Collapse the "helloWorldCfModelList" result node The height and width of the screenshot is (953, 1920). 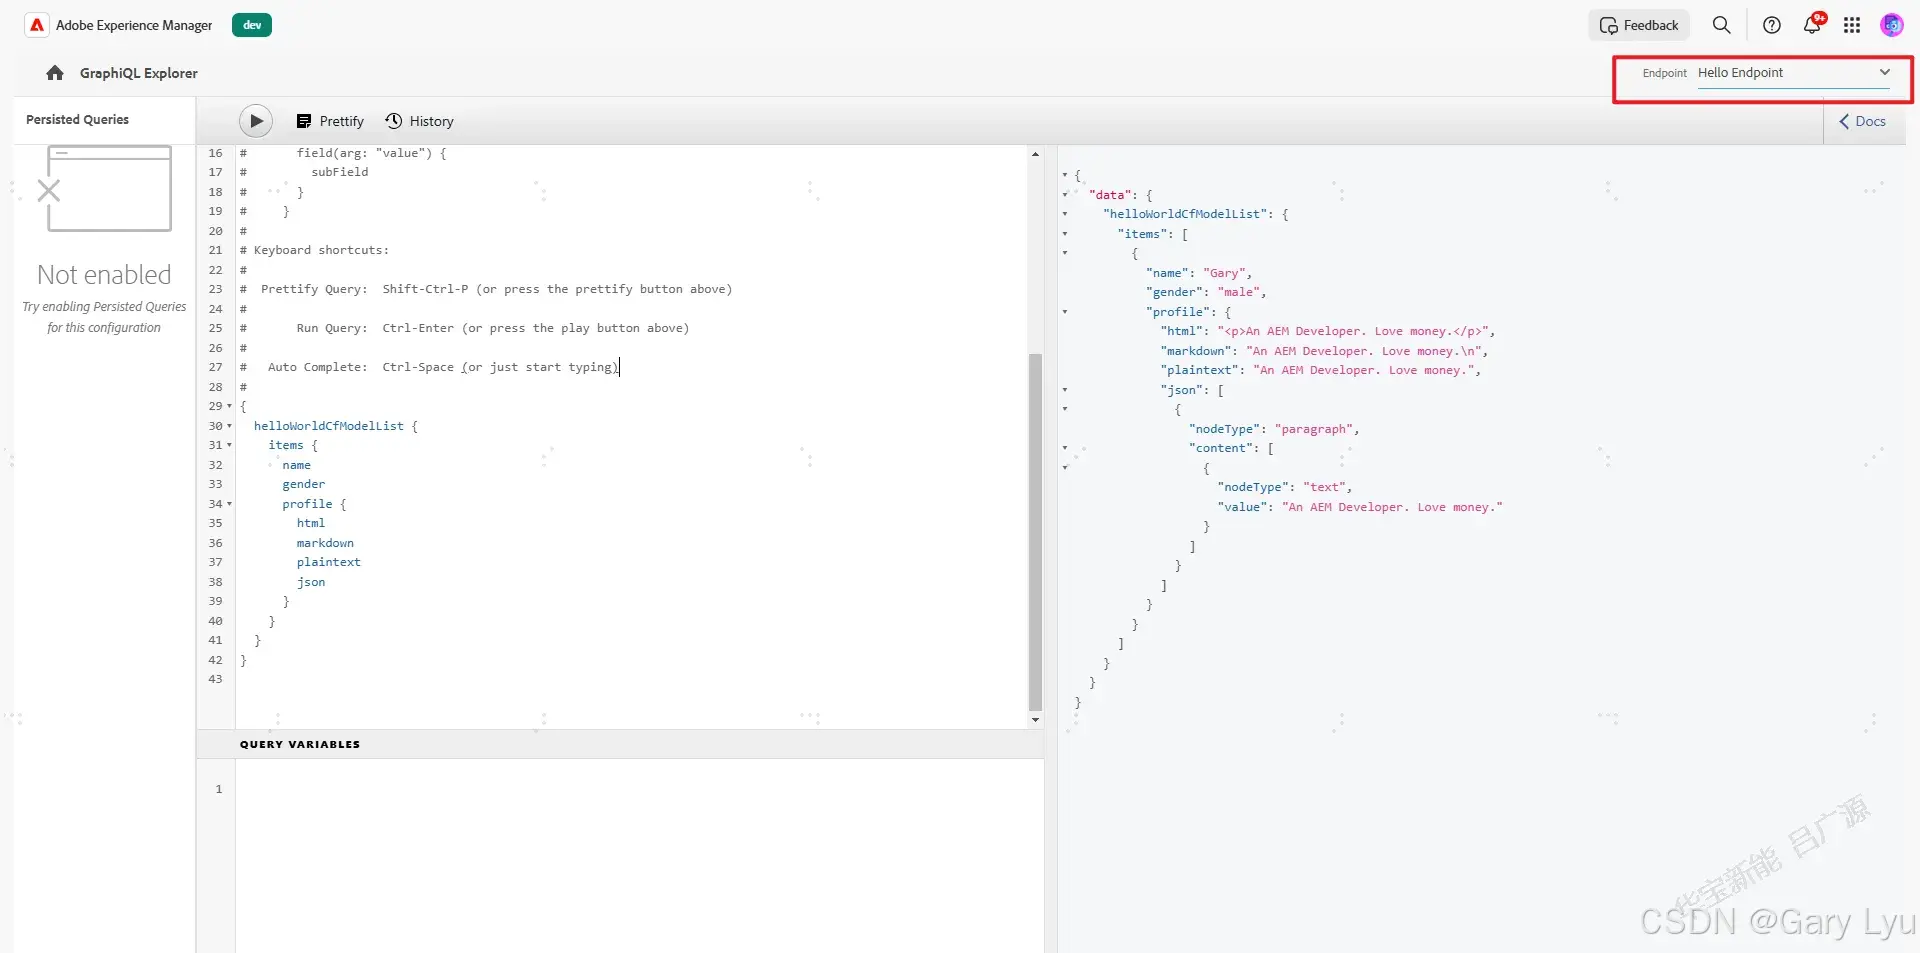click(1065, 214)
